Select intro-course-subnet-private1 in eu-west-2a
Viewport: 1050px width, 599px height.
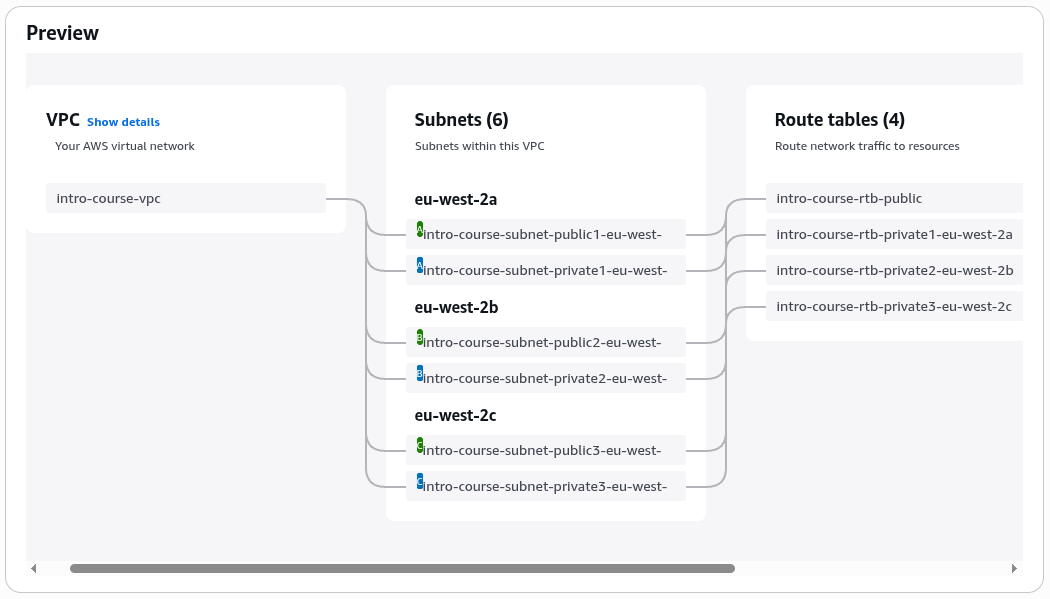(545, 269)
